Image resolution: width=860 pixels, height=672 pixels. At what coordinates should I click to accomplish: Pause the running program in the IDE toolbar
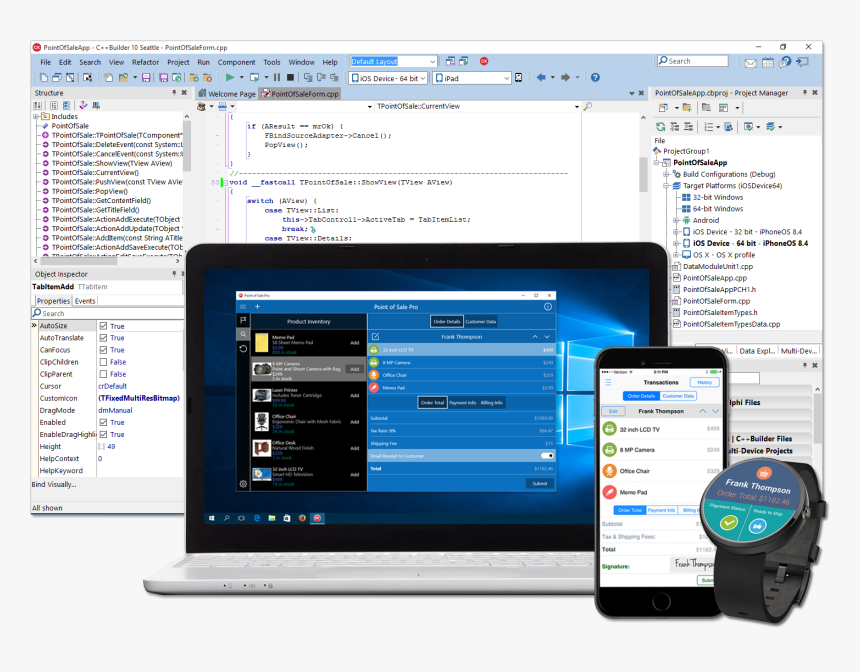(x=277, y=77)
